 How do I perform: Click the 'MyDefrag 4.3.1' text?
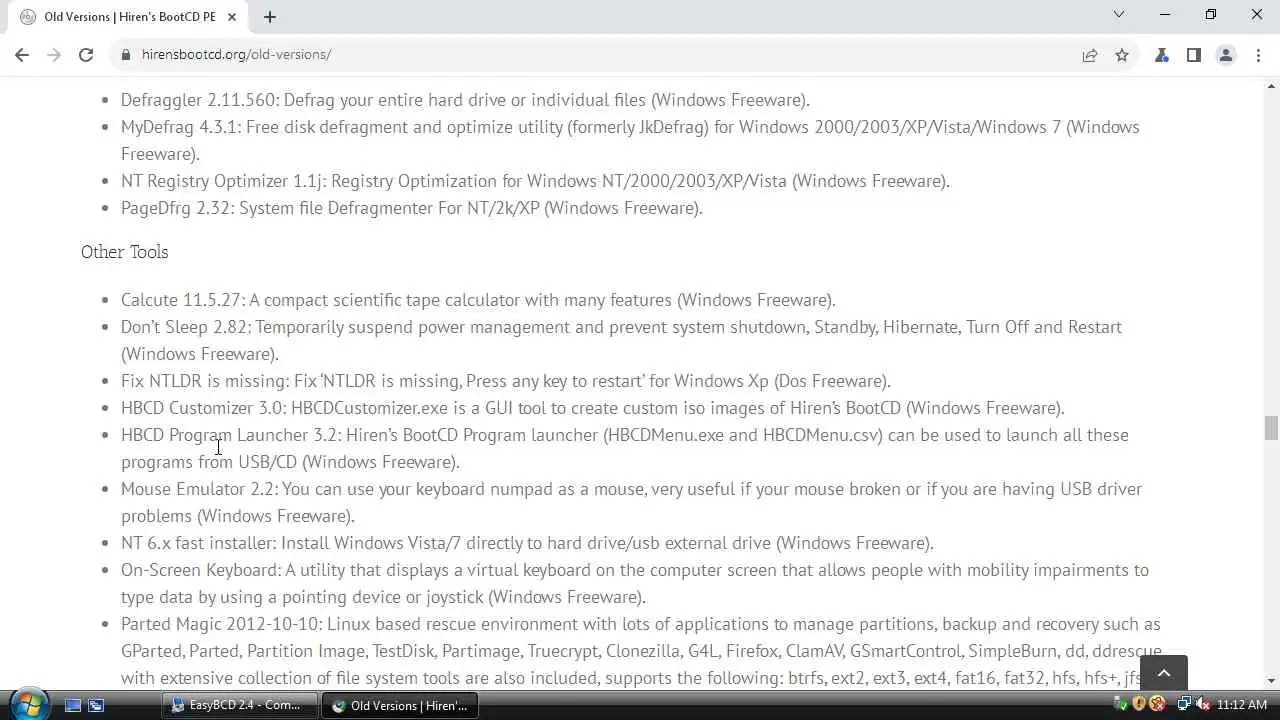pos(179,127)
